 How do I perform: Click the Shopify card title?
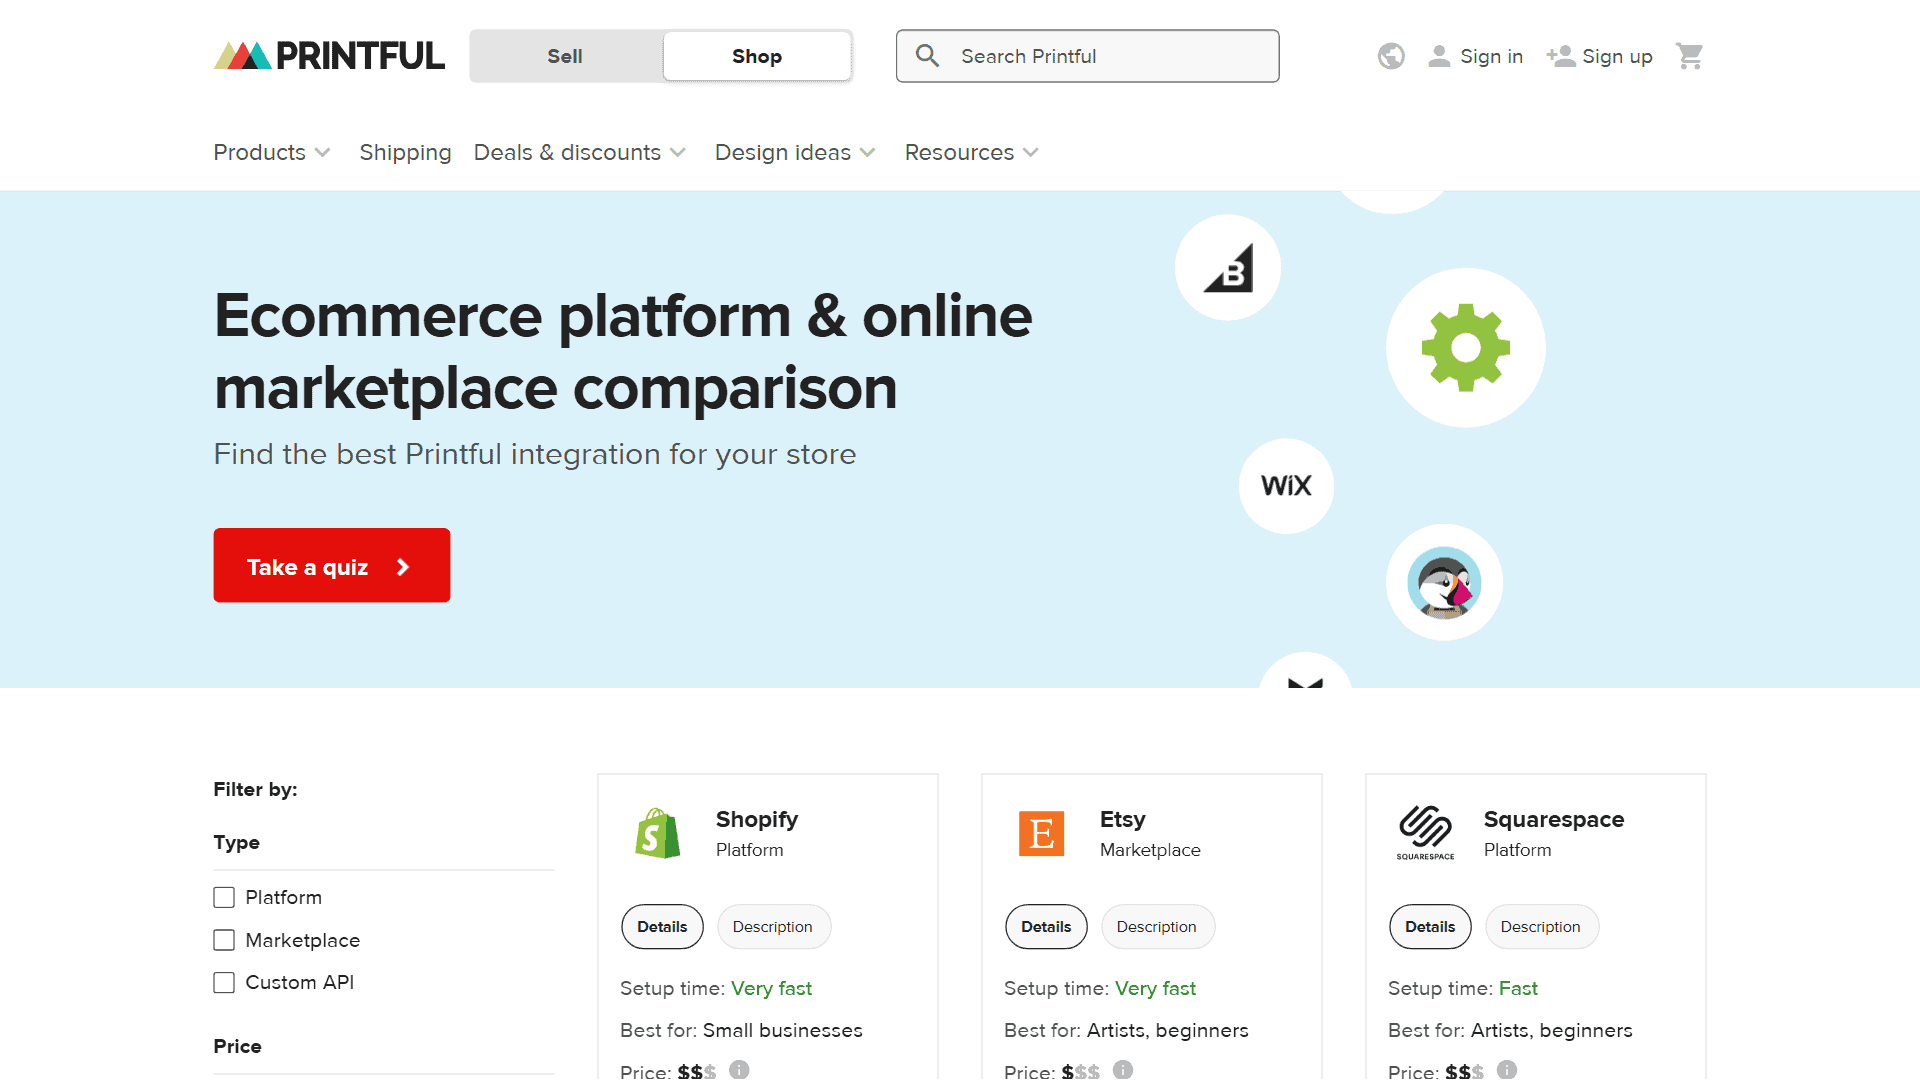(x=757, y=819)
